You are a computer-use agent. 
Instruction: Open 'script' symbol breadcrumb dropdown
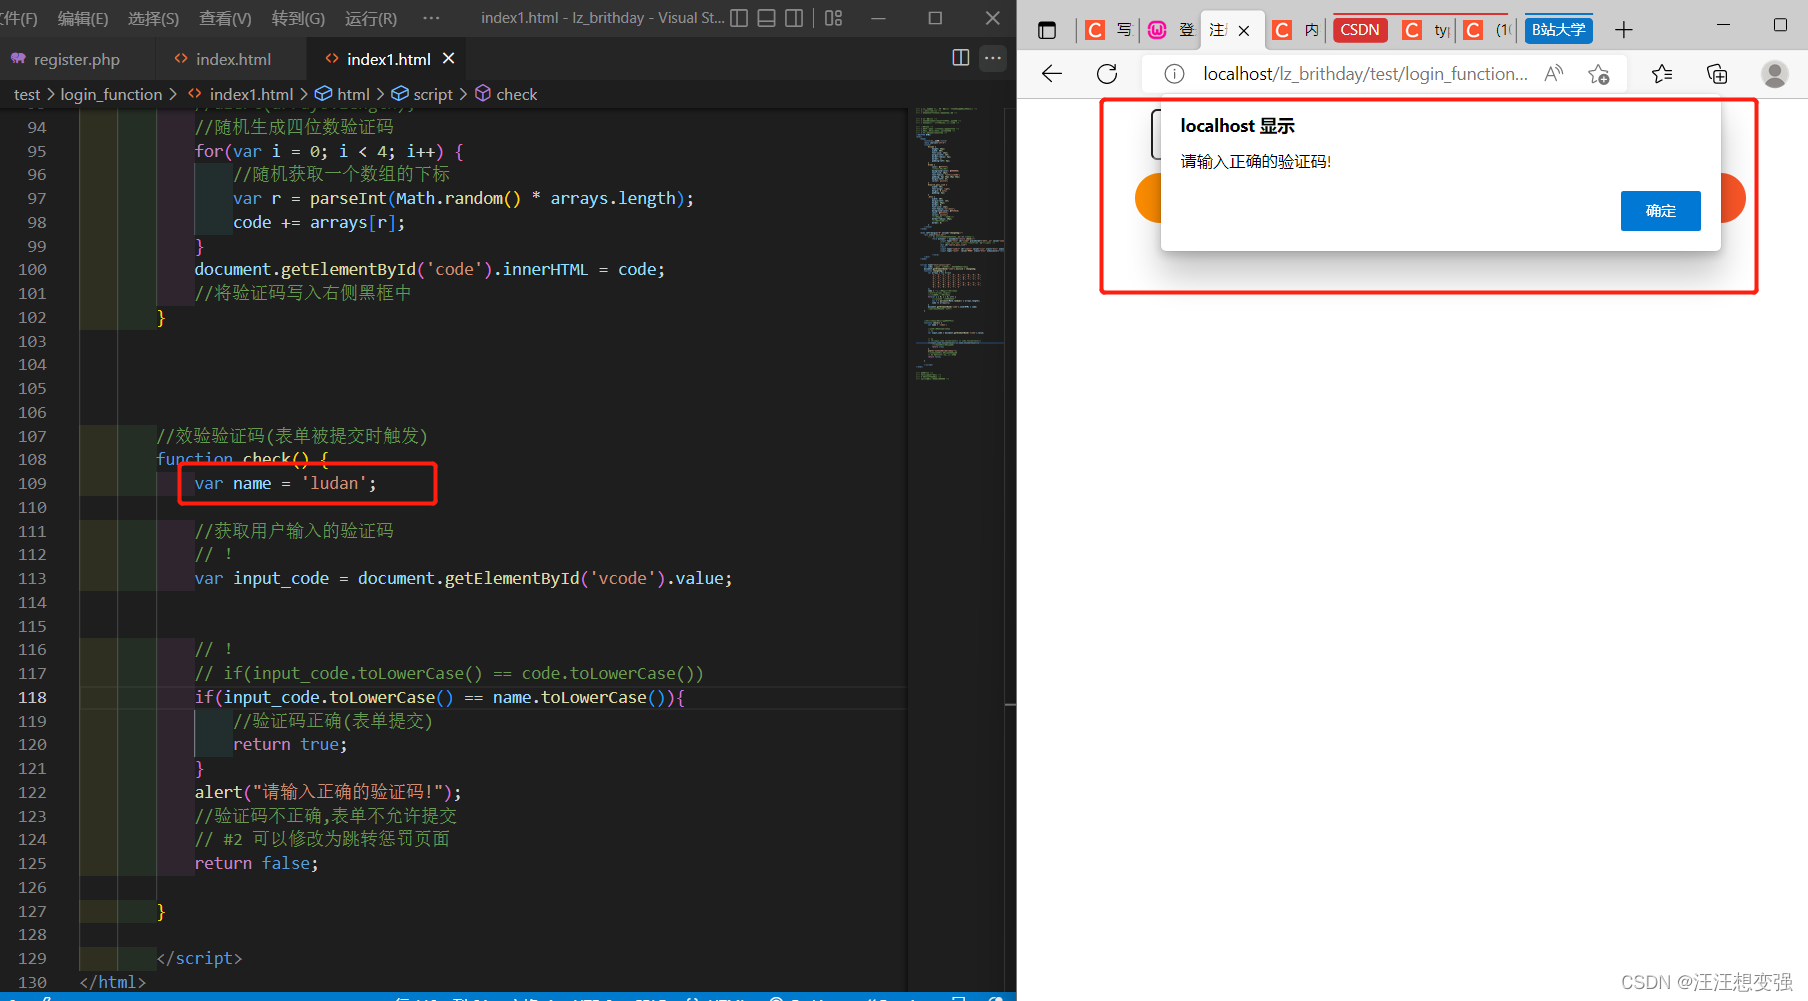pyautogui.click(x=422, y=94)
